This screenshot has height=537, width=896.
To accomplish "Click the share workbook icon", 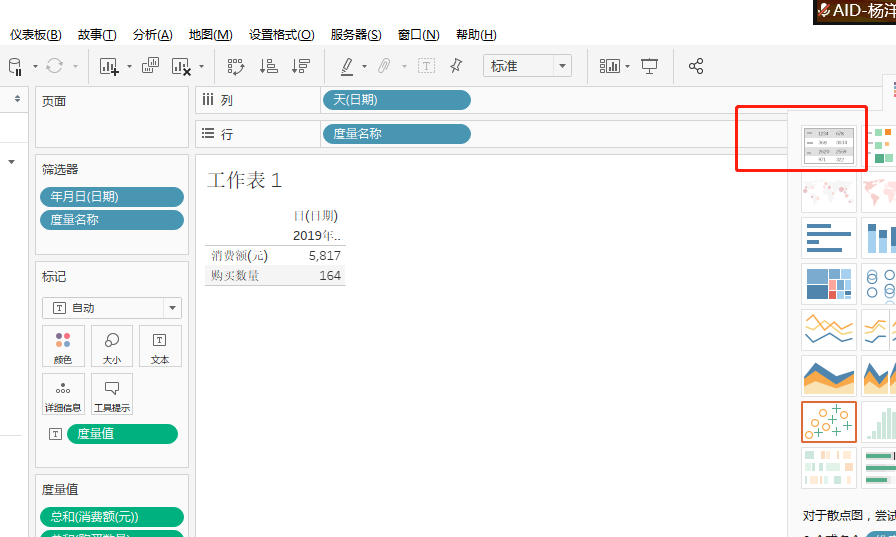I will pos(696,66).
